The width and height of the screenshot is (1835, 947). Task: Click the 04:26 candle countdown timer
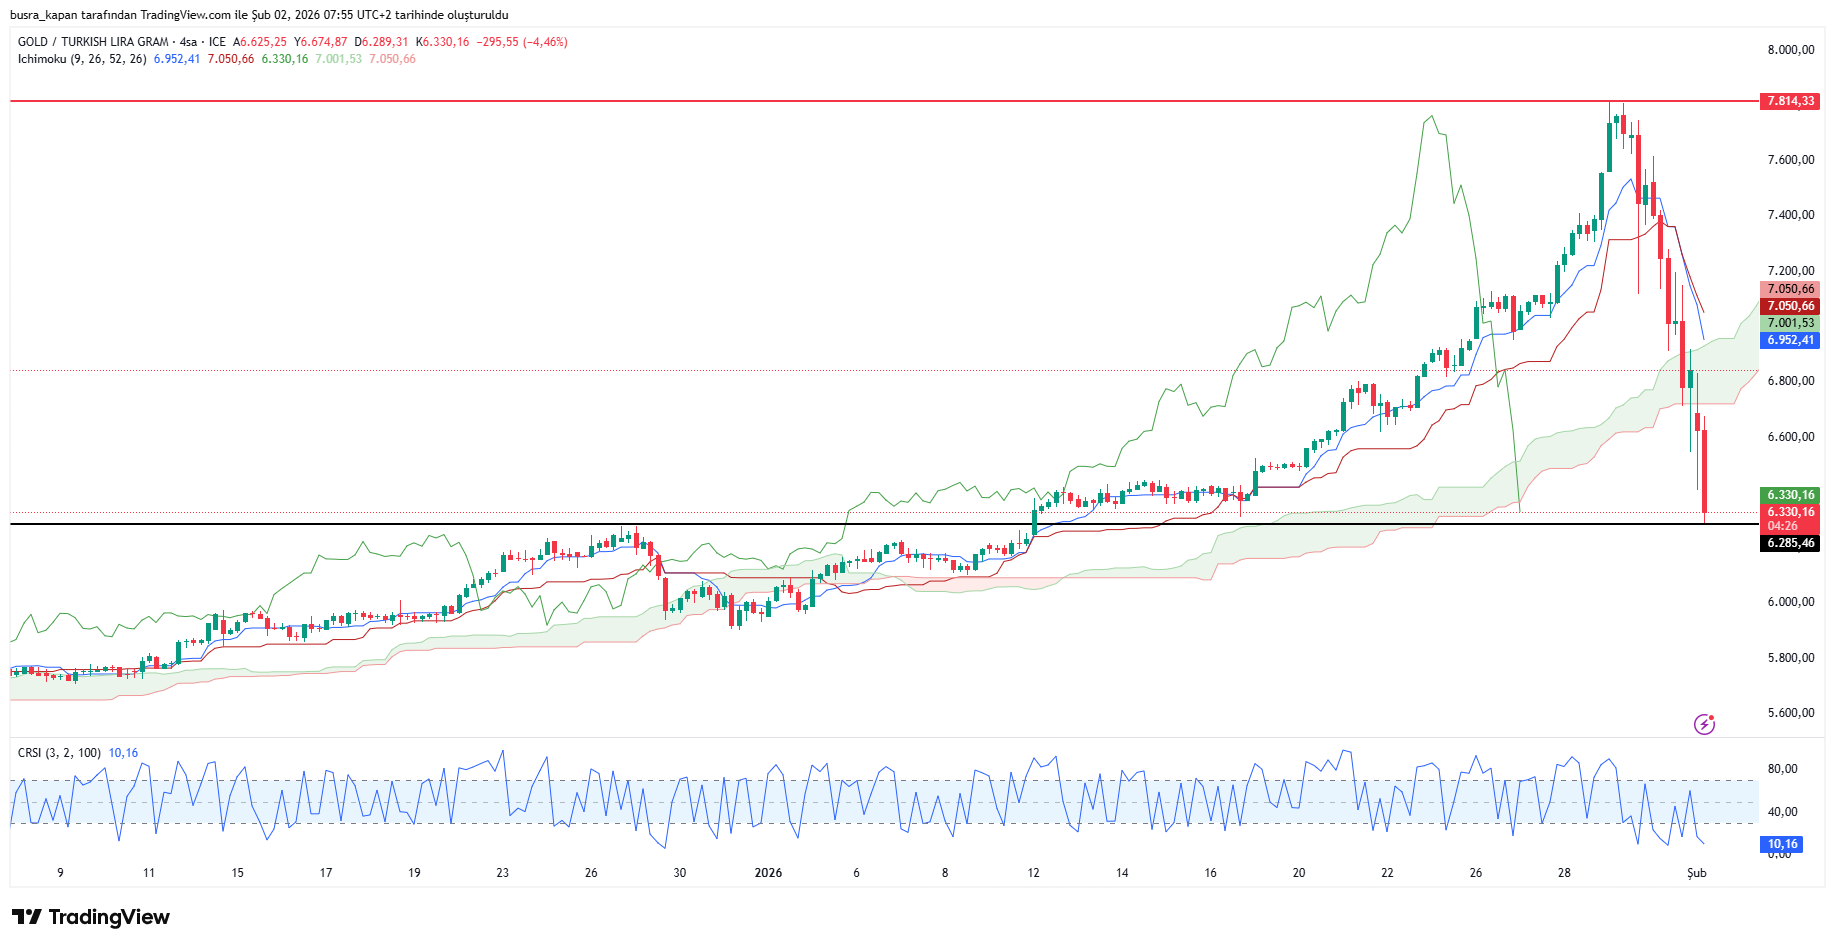pyautogui.click(x=1782, y=526)
